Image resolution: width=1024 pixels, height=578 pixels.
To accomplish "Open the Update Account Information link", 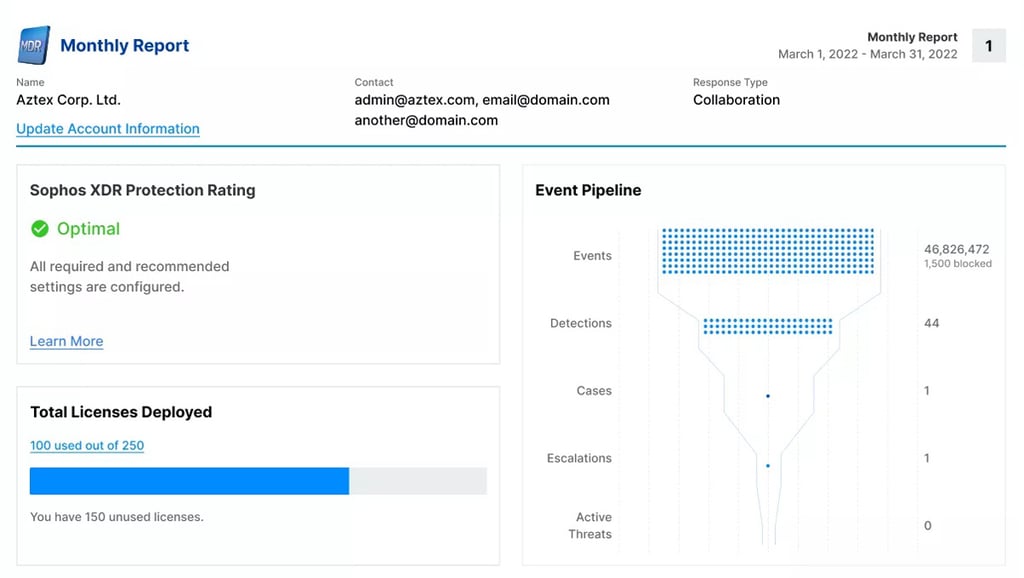I will (x=108, y=129).
